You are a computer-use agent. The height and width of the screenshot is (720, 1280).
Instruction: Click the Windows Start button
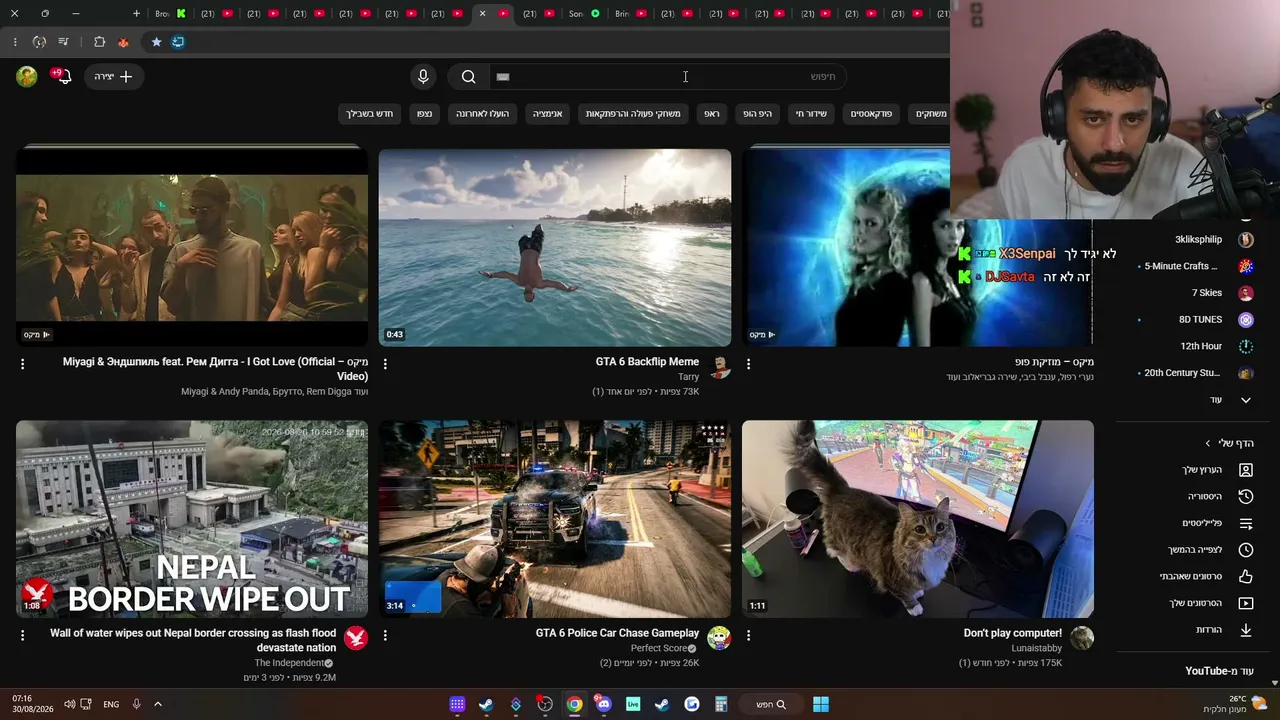821,704
